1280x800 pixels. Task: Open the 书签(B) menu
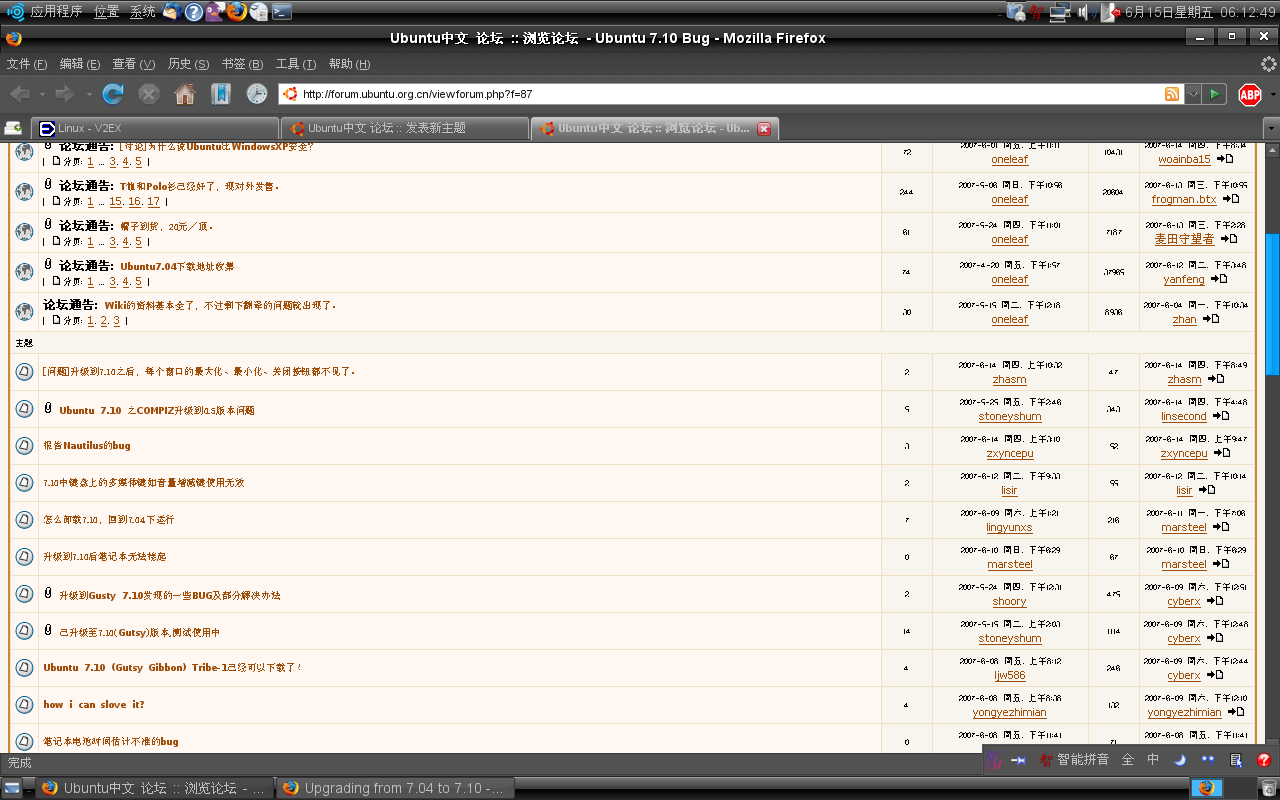pyautogui.click(x=242, y=64)
